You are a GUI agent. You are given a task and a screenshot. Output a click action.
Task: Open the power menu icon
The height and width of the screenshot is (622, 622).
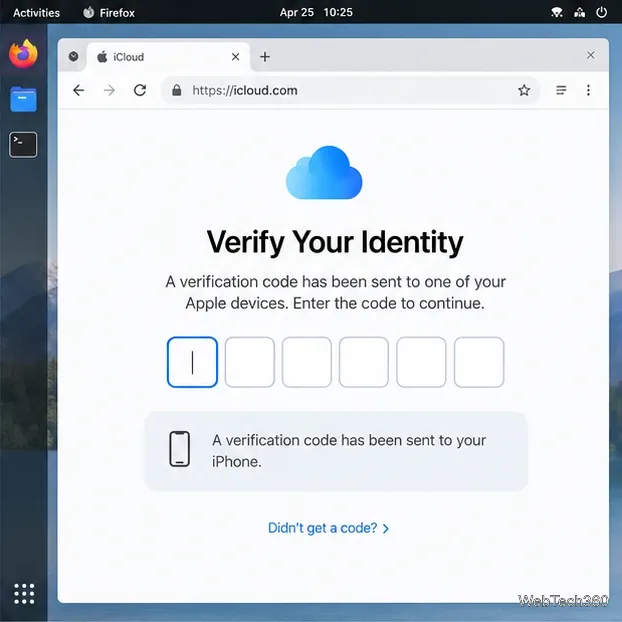click(602, 13)
